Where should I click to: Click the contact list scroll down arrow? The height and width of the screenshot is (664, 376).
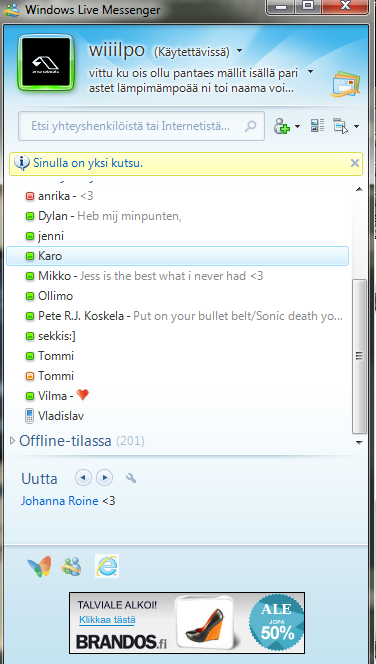[x=359, y=443]
